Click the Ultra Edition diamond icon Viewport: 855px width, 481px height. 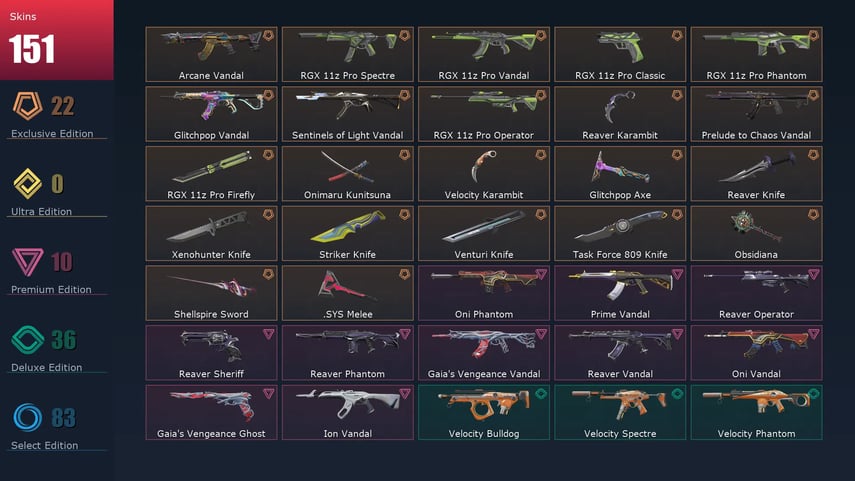click(27, 183)
